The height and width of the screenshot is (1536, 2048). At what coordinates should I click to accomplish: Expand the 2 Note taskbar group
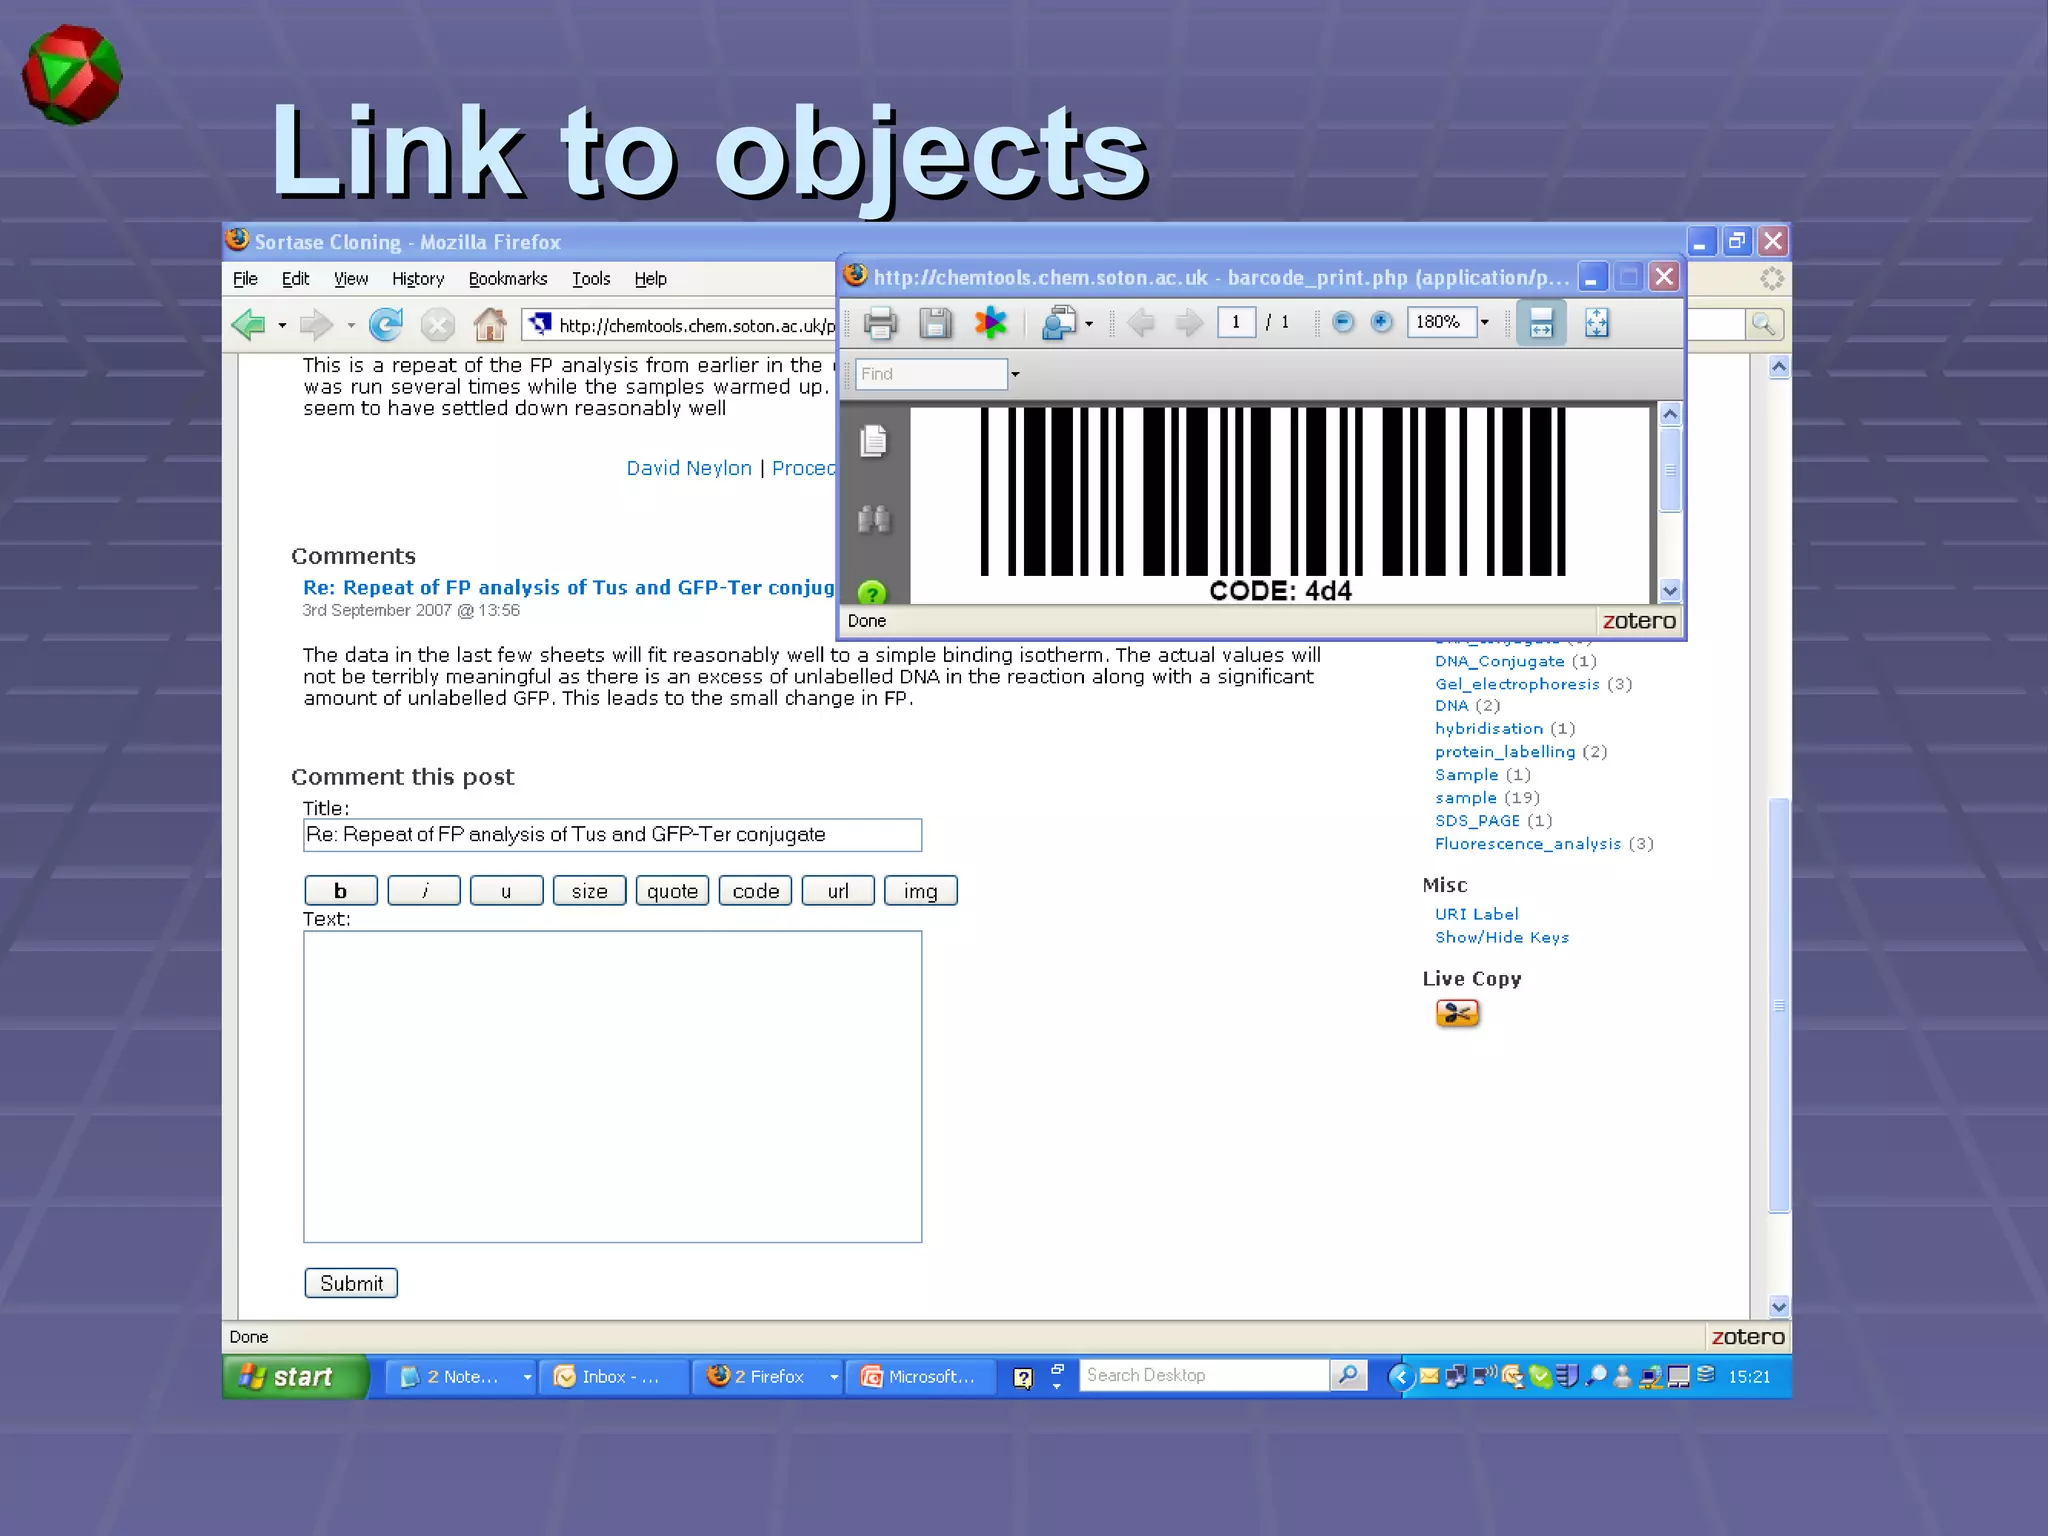pos(527,1377)
